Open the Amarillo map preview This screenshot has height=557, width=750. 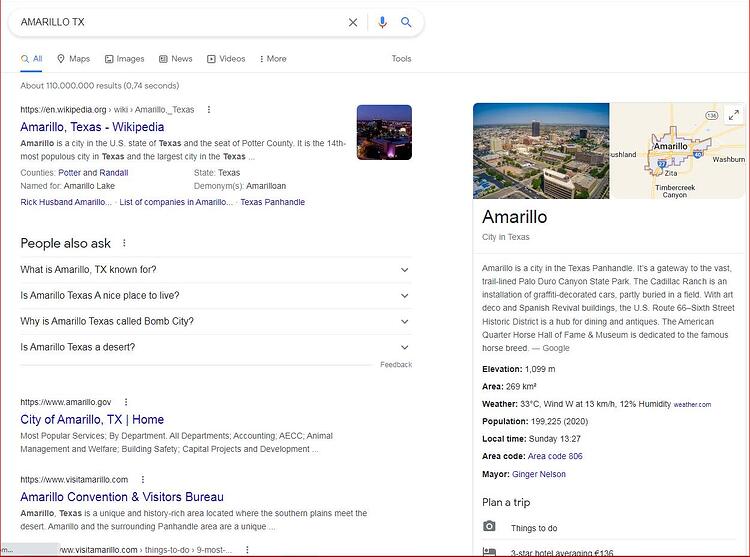pos(678,151)
